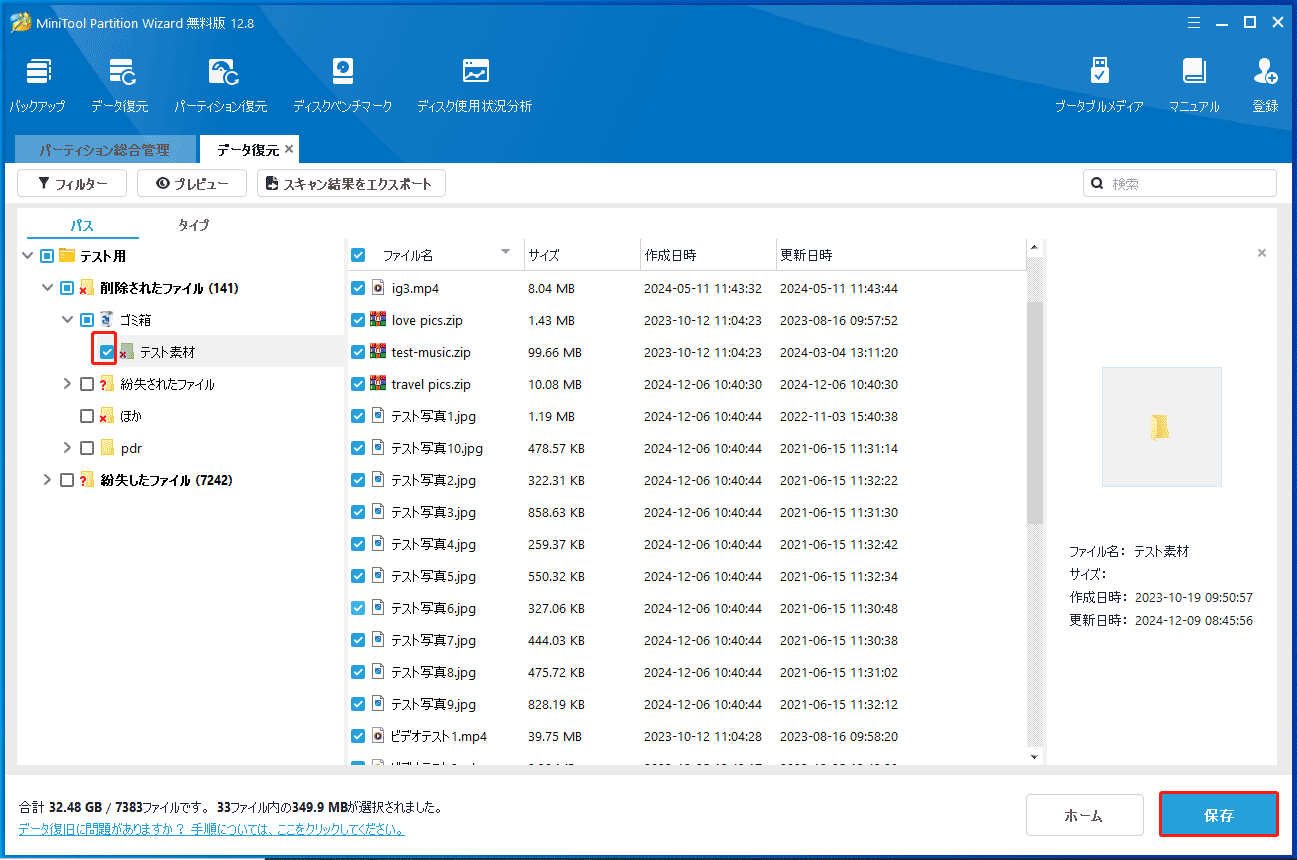Image resolution: width=1297 pixels, height=860 pixels.
Task: Uncheck the テスト写真10.jpg checkbox
Action: tap(358, 448)
